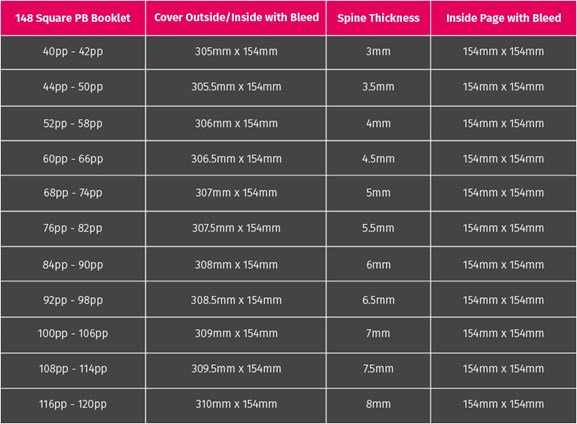The width and height of the screenshot is (577, 424).
Task: Select the '305.5mm x 154mm' cover cell
Action: (x=236, y=87)
